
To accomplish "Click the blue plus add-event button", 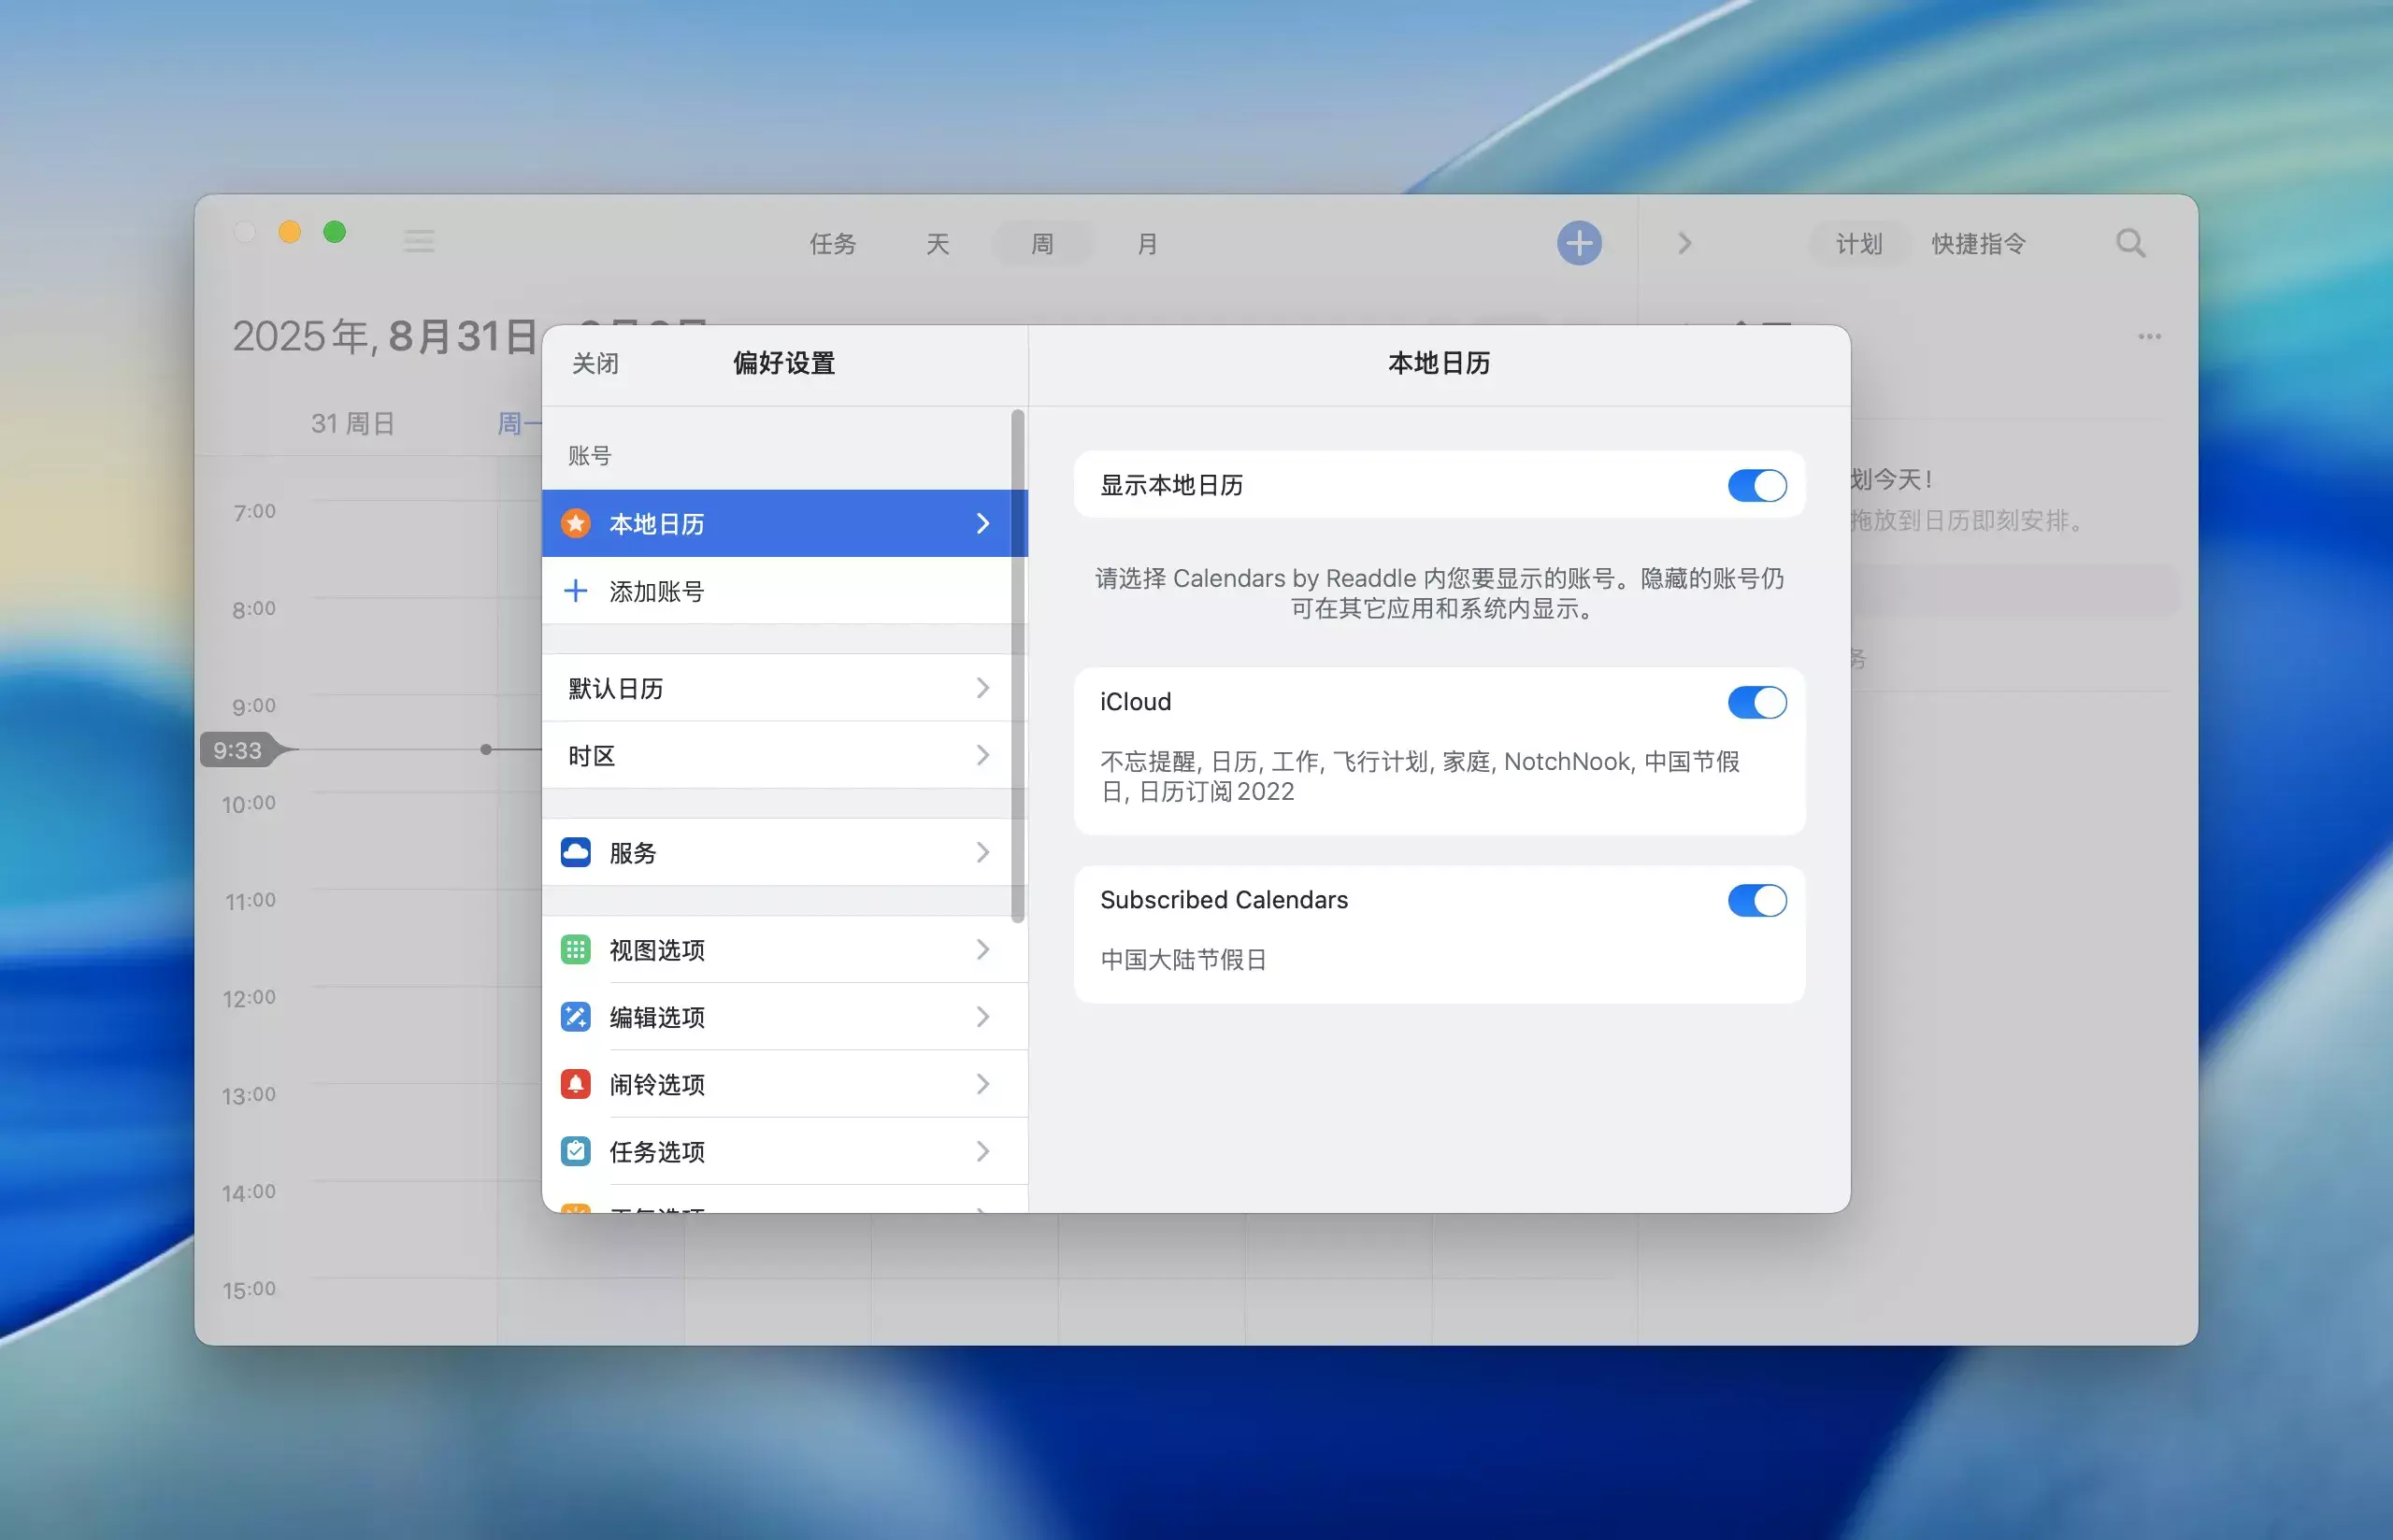I will coord(1578,243).
